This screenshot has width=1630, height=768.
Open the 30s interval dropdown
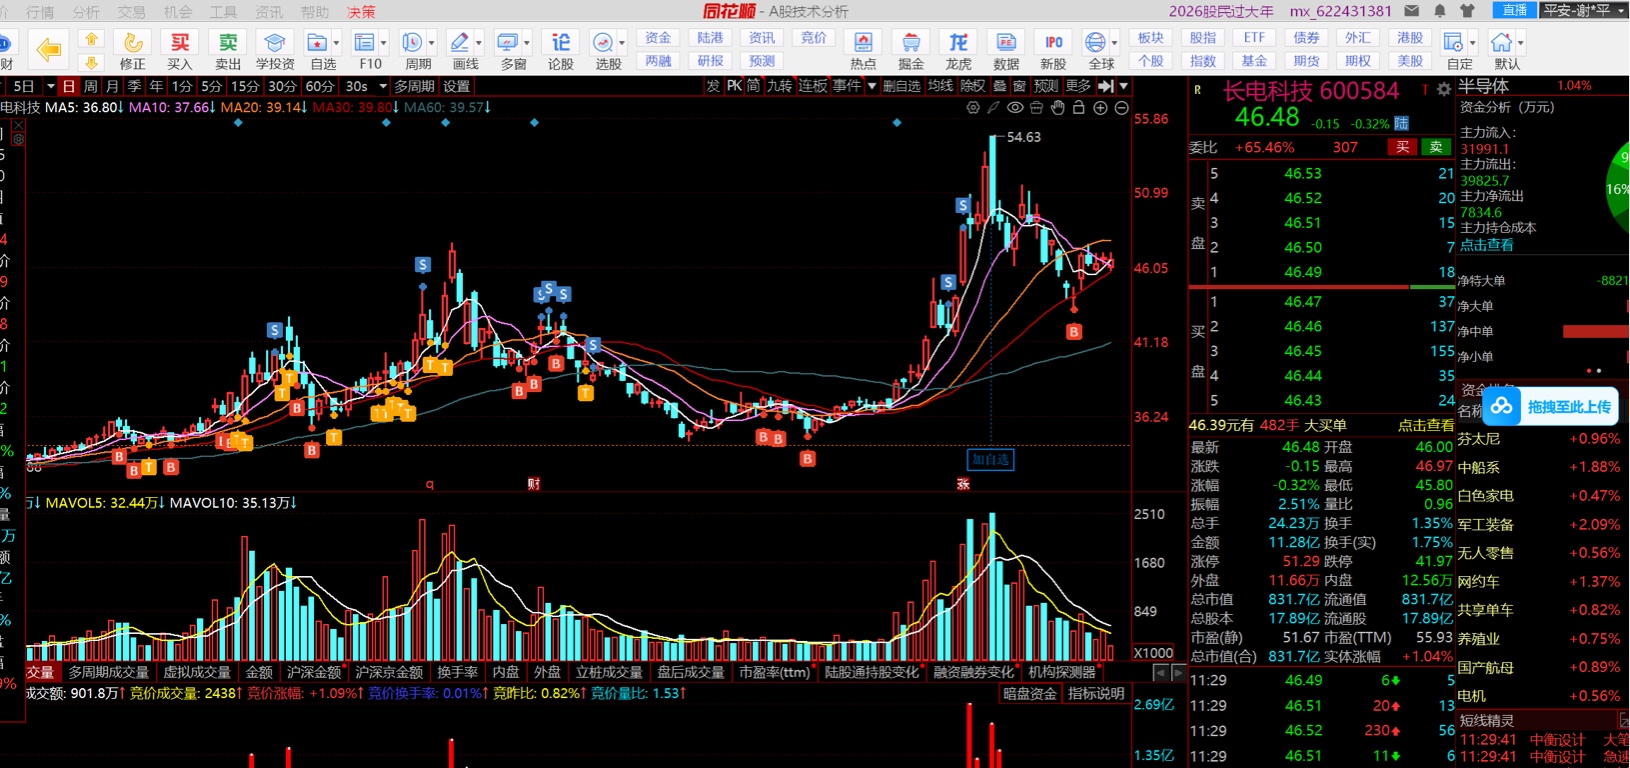click(383, 86)
